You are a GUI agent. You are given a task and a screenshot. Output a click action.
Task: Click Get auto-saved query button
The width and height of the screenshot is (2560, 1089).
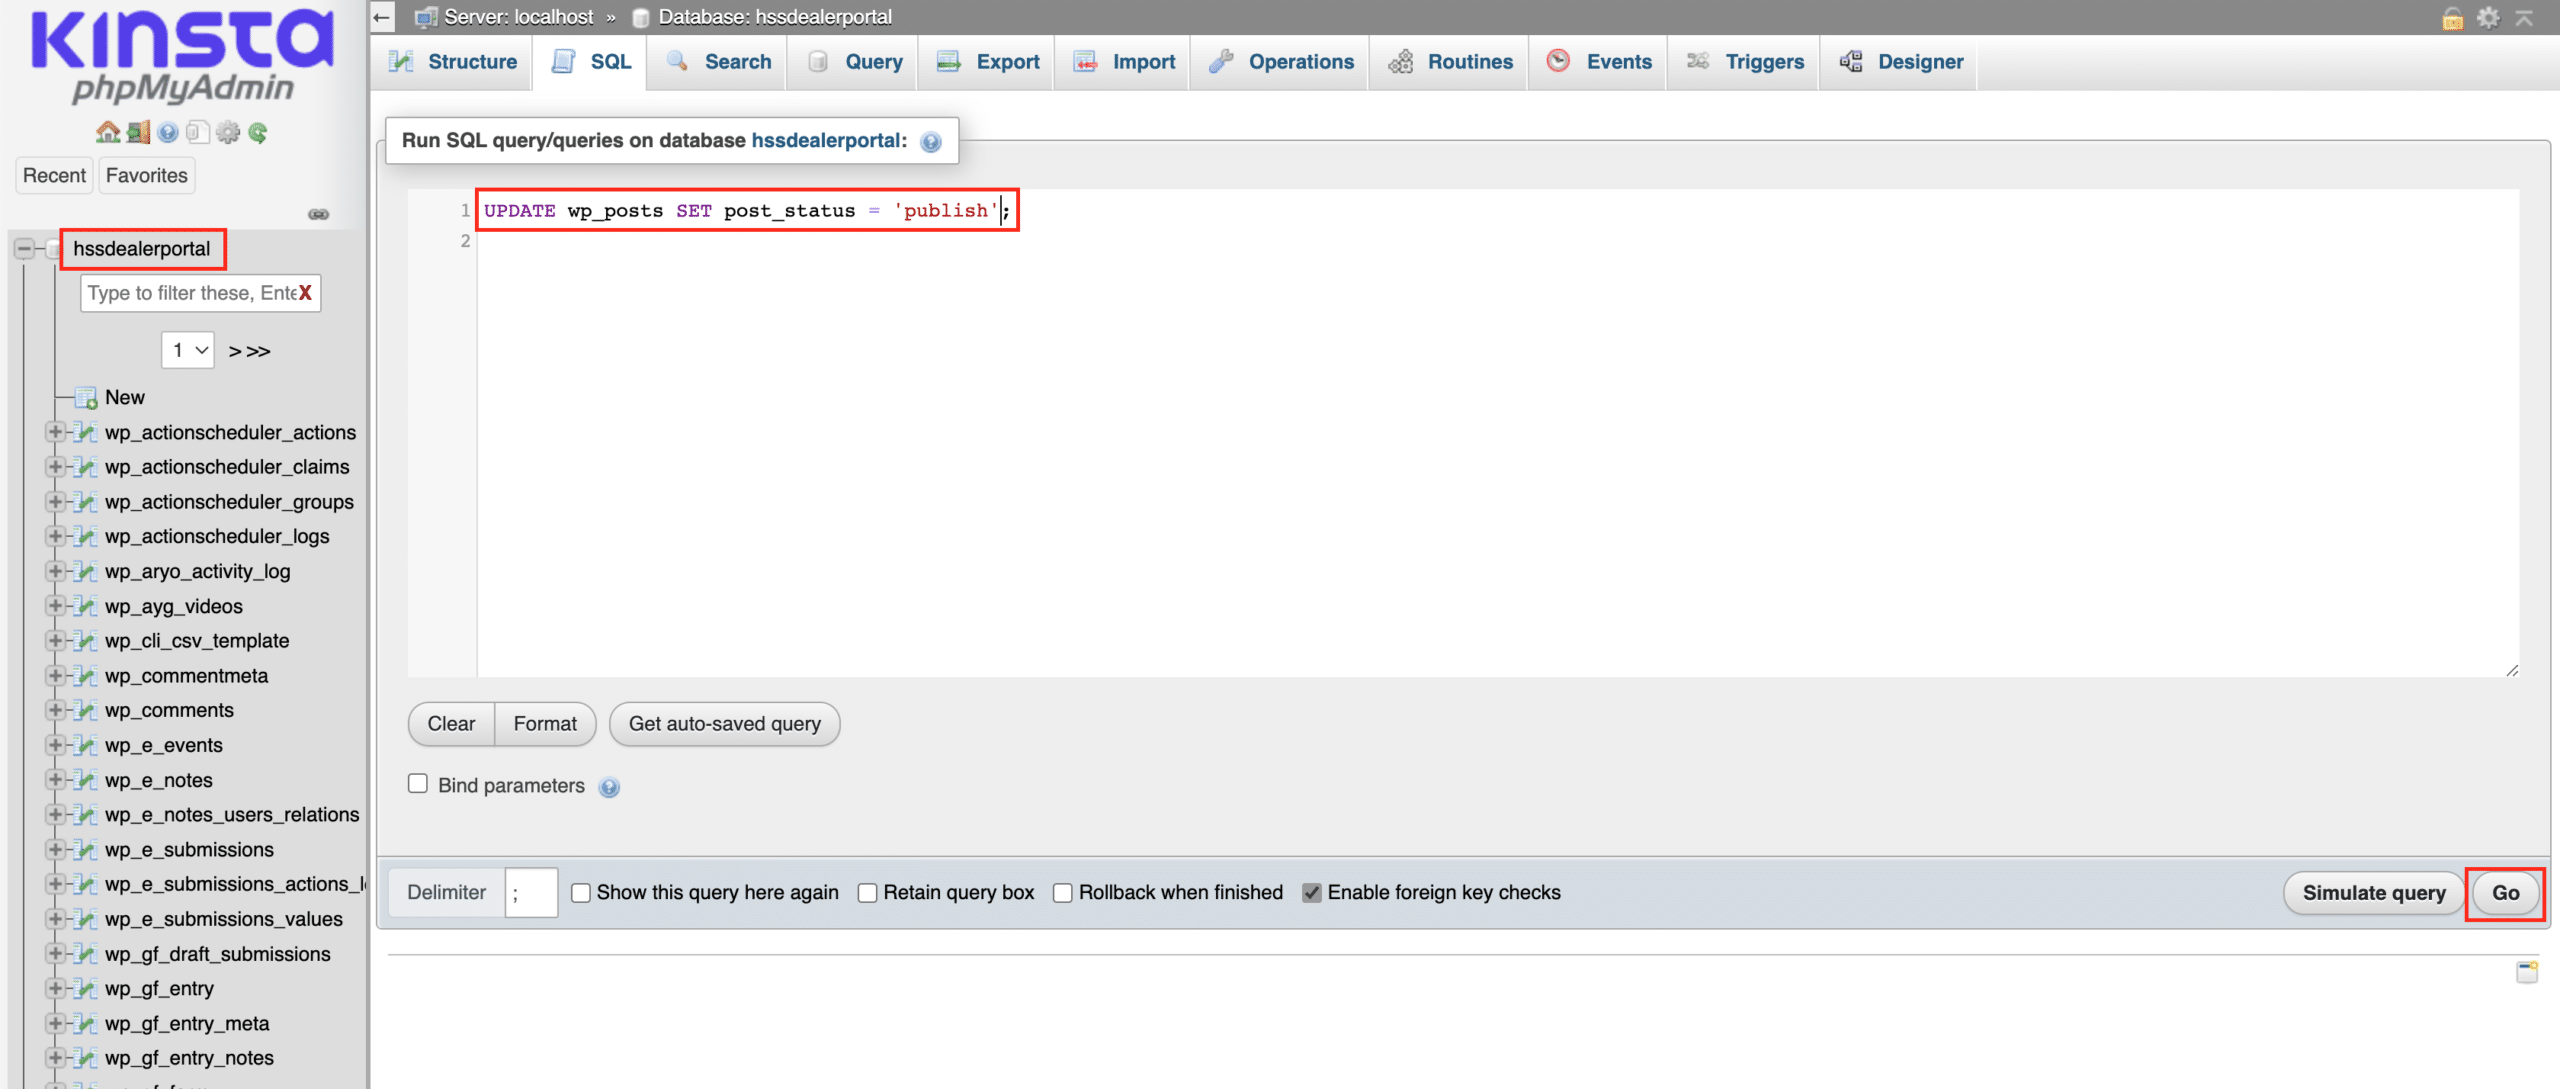[724, 724]
